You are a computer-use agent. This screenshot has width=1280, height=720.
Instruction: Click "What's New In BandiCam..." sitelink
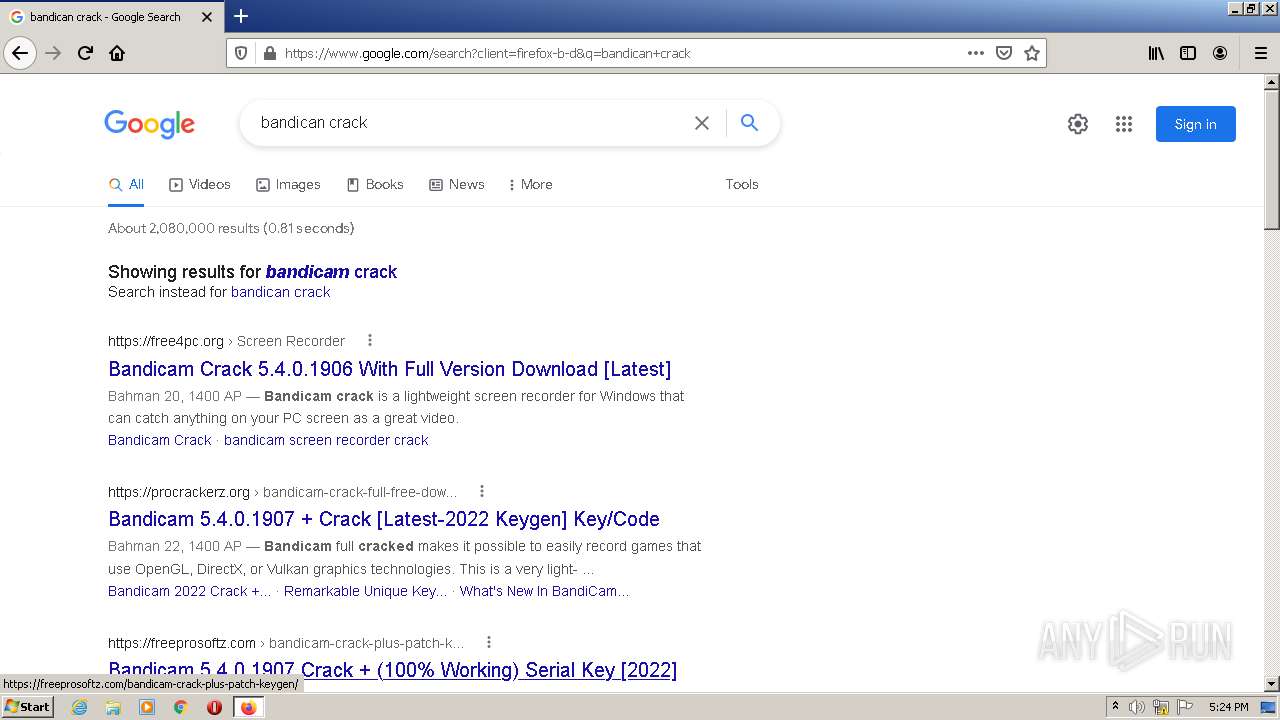(x=545, y=591)
